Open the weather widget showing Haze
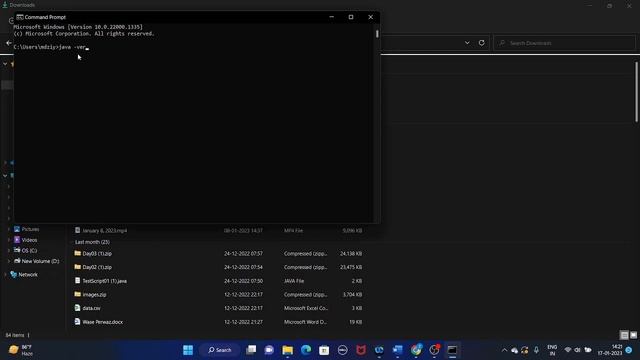Viewport: 640px width, 360px height. coord(21,350)
